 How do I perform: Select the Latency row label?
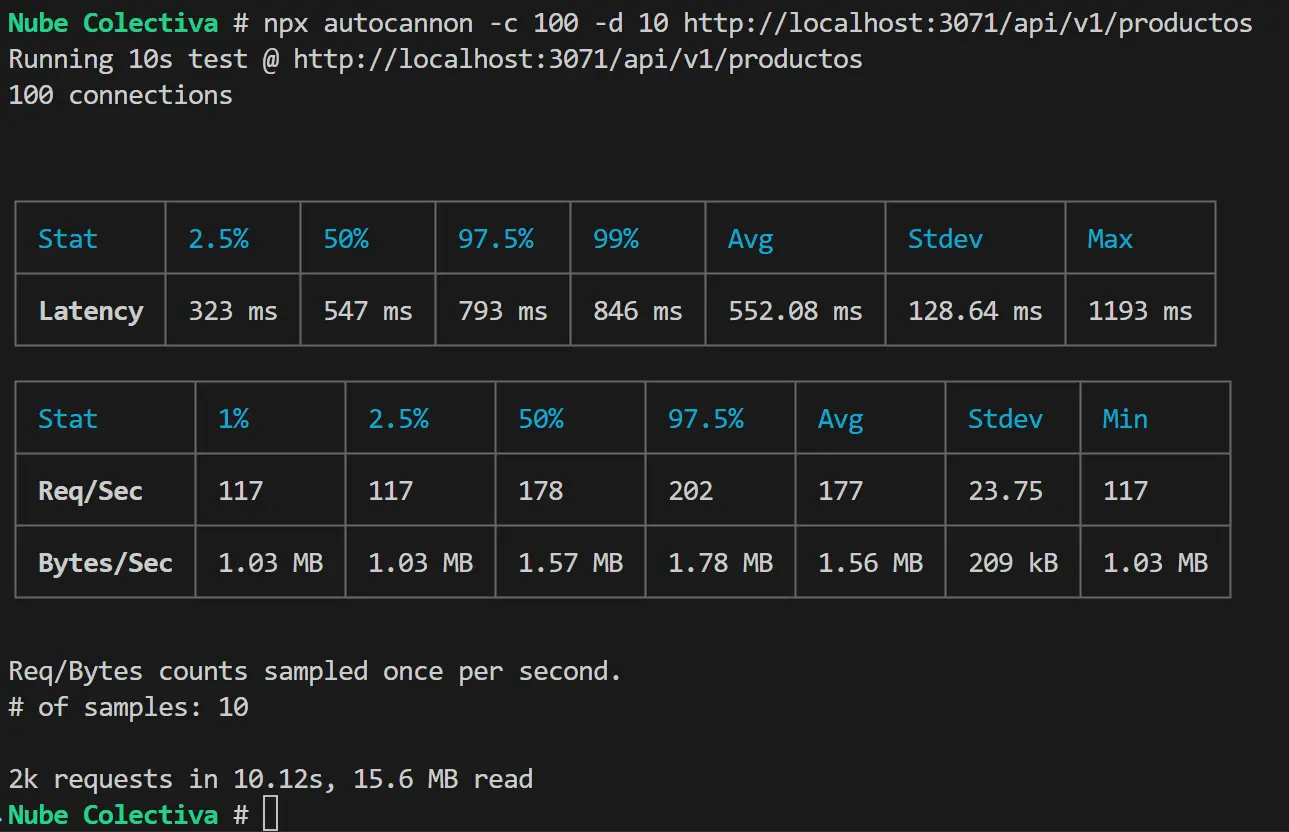[91, 311]
